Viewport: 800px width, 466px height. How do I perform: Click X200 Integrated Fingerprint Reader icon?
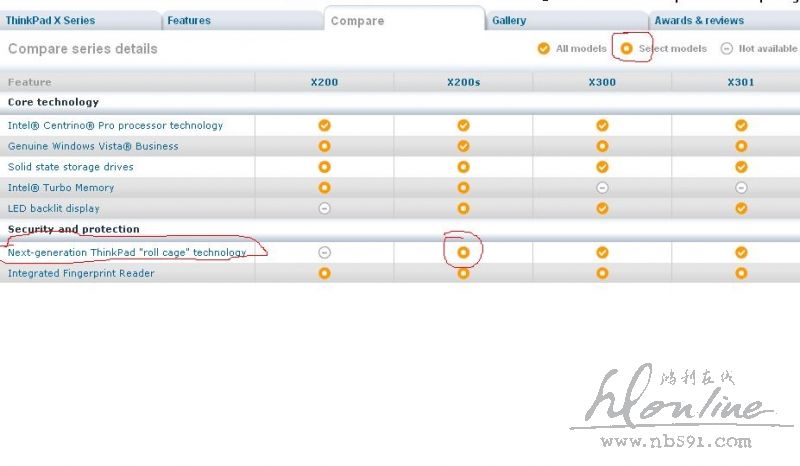tap(324, 273)
